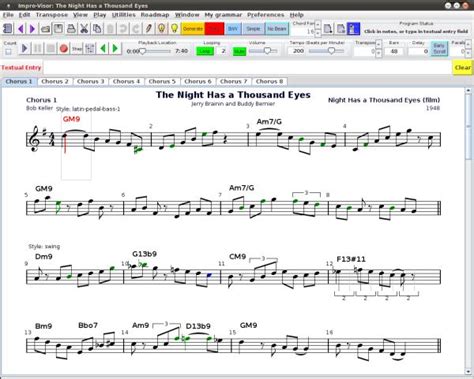The width and height of the screenshot is (474, 379).
Task: Cut selection with the scissors icon
Action: coord(84,29)
